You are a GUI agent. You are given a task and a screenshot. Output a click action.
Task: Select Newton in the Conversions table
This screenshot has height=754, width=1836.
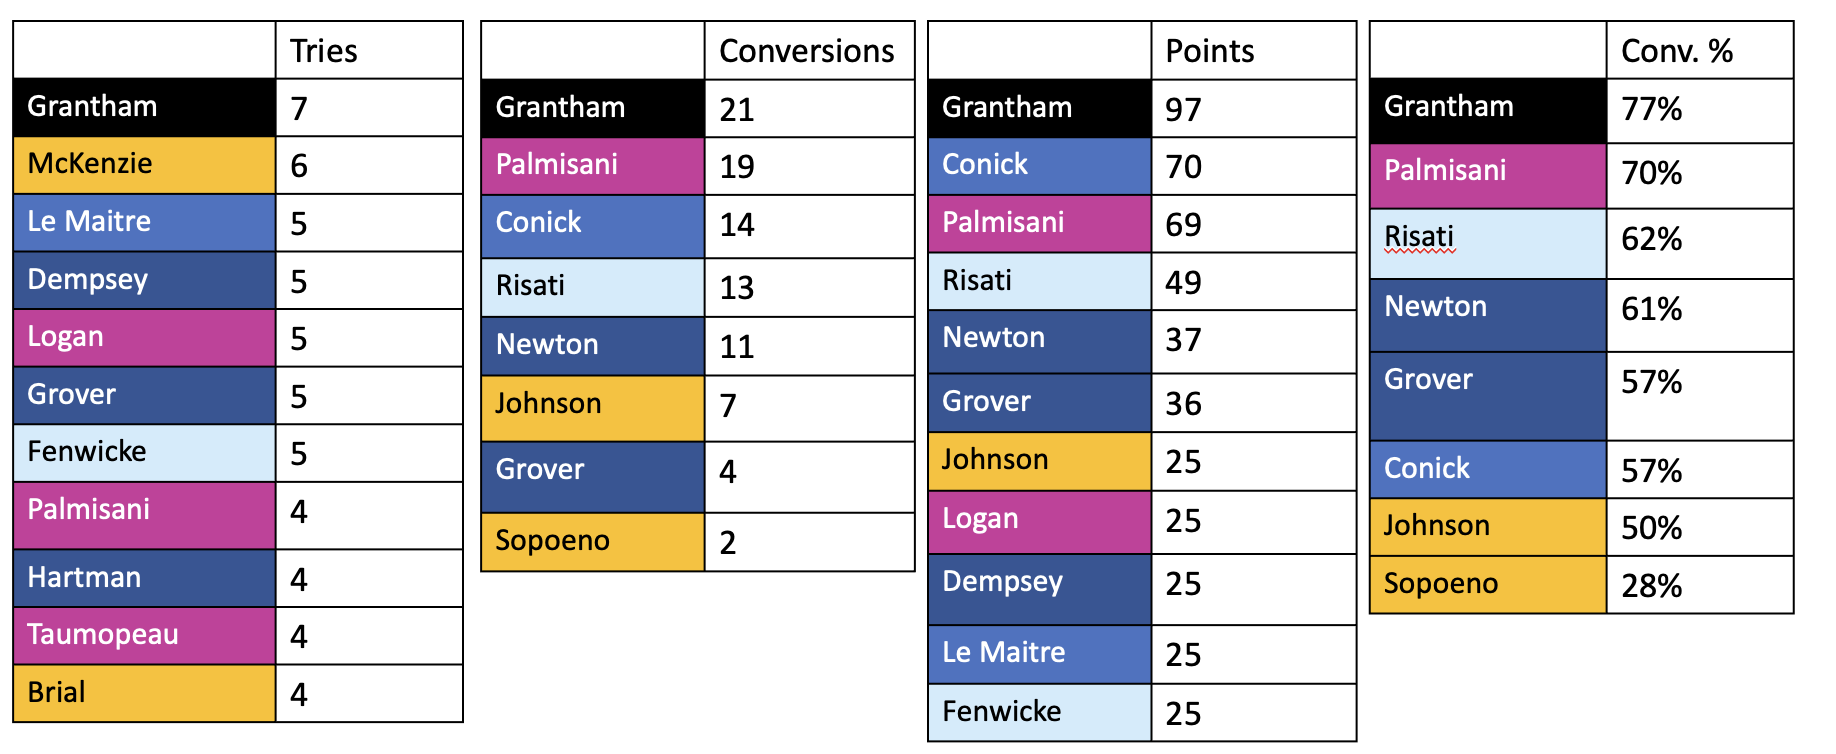pyautogui.click(x=593, y=346)
